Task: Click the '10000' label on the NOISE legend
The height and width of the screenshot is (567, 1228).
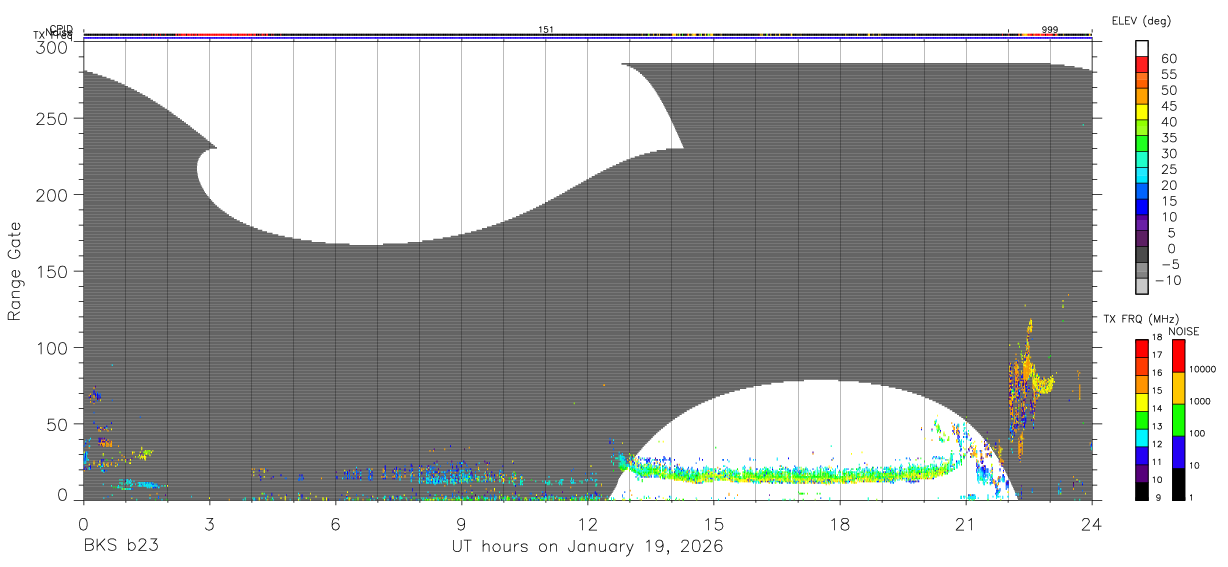Action: (x=1203, y=369)
